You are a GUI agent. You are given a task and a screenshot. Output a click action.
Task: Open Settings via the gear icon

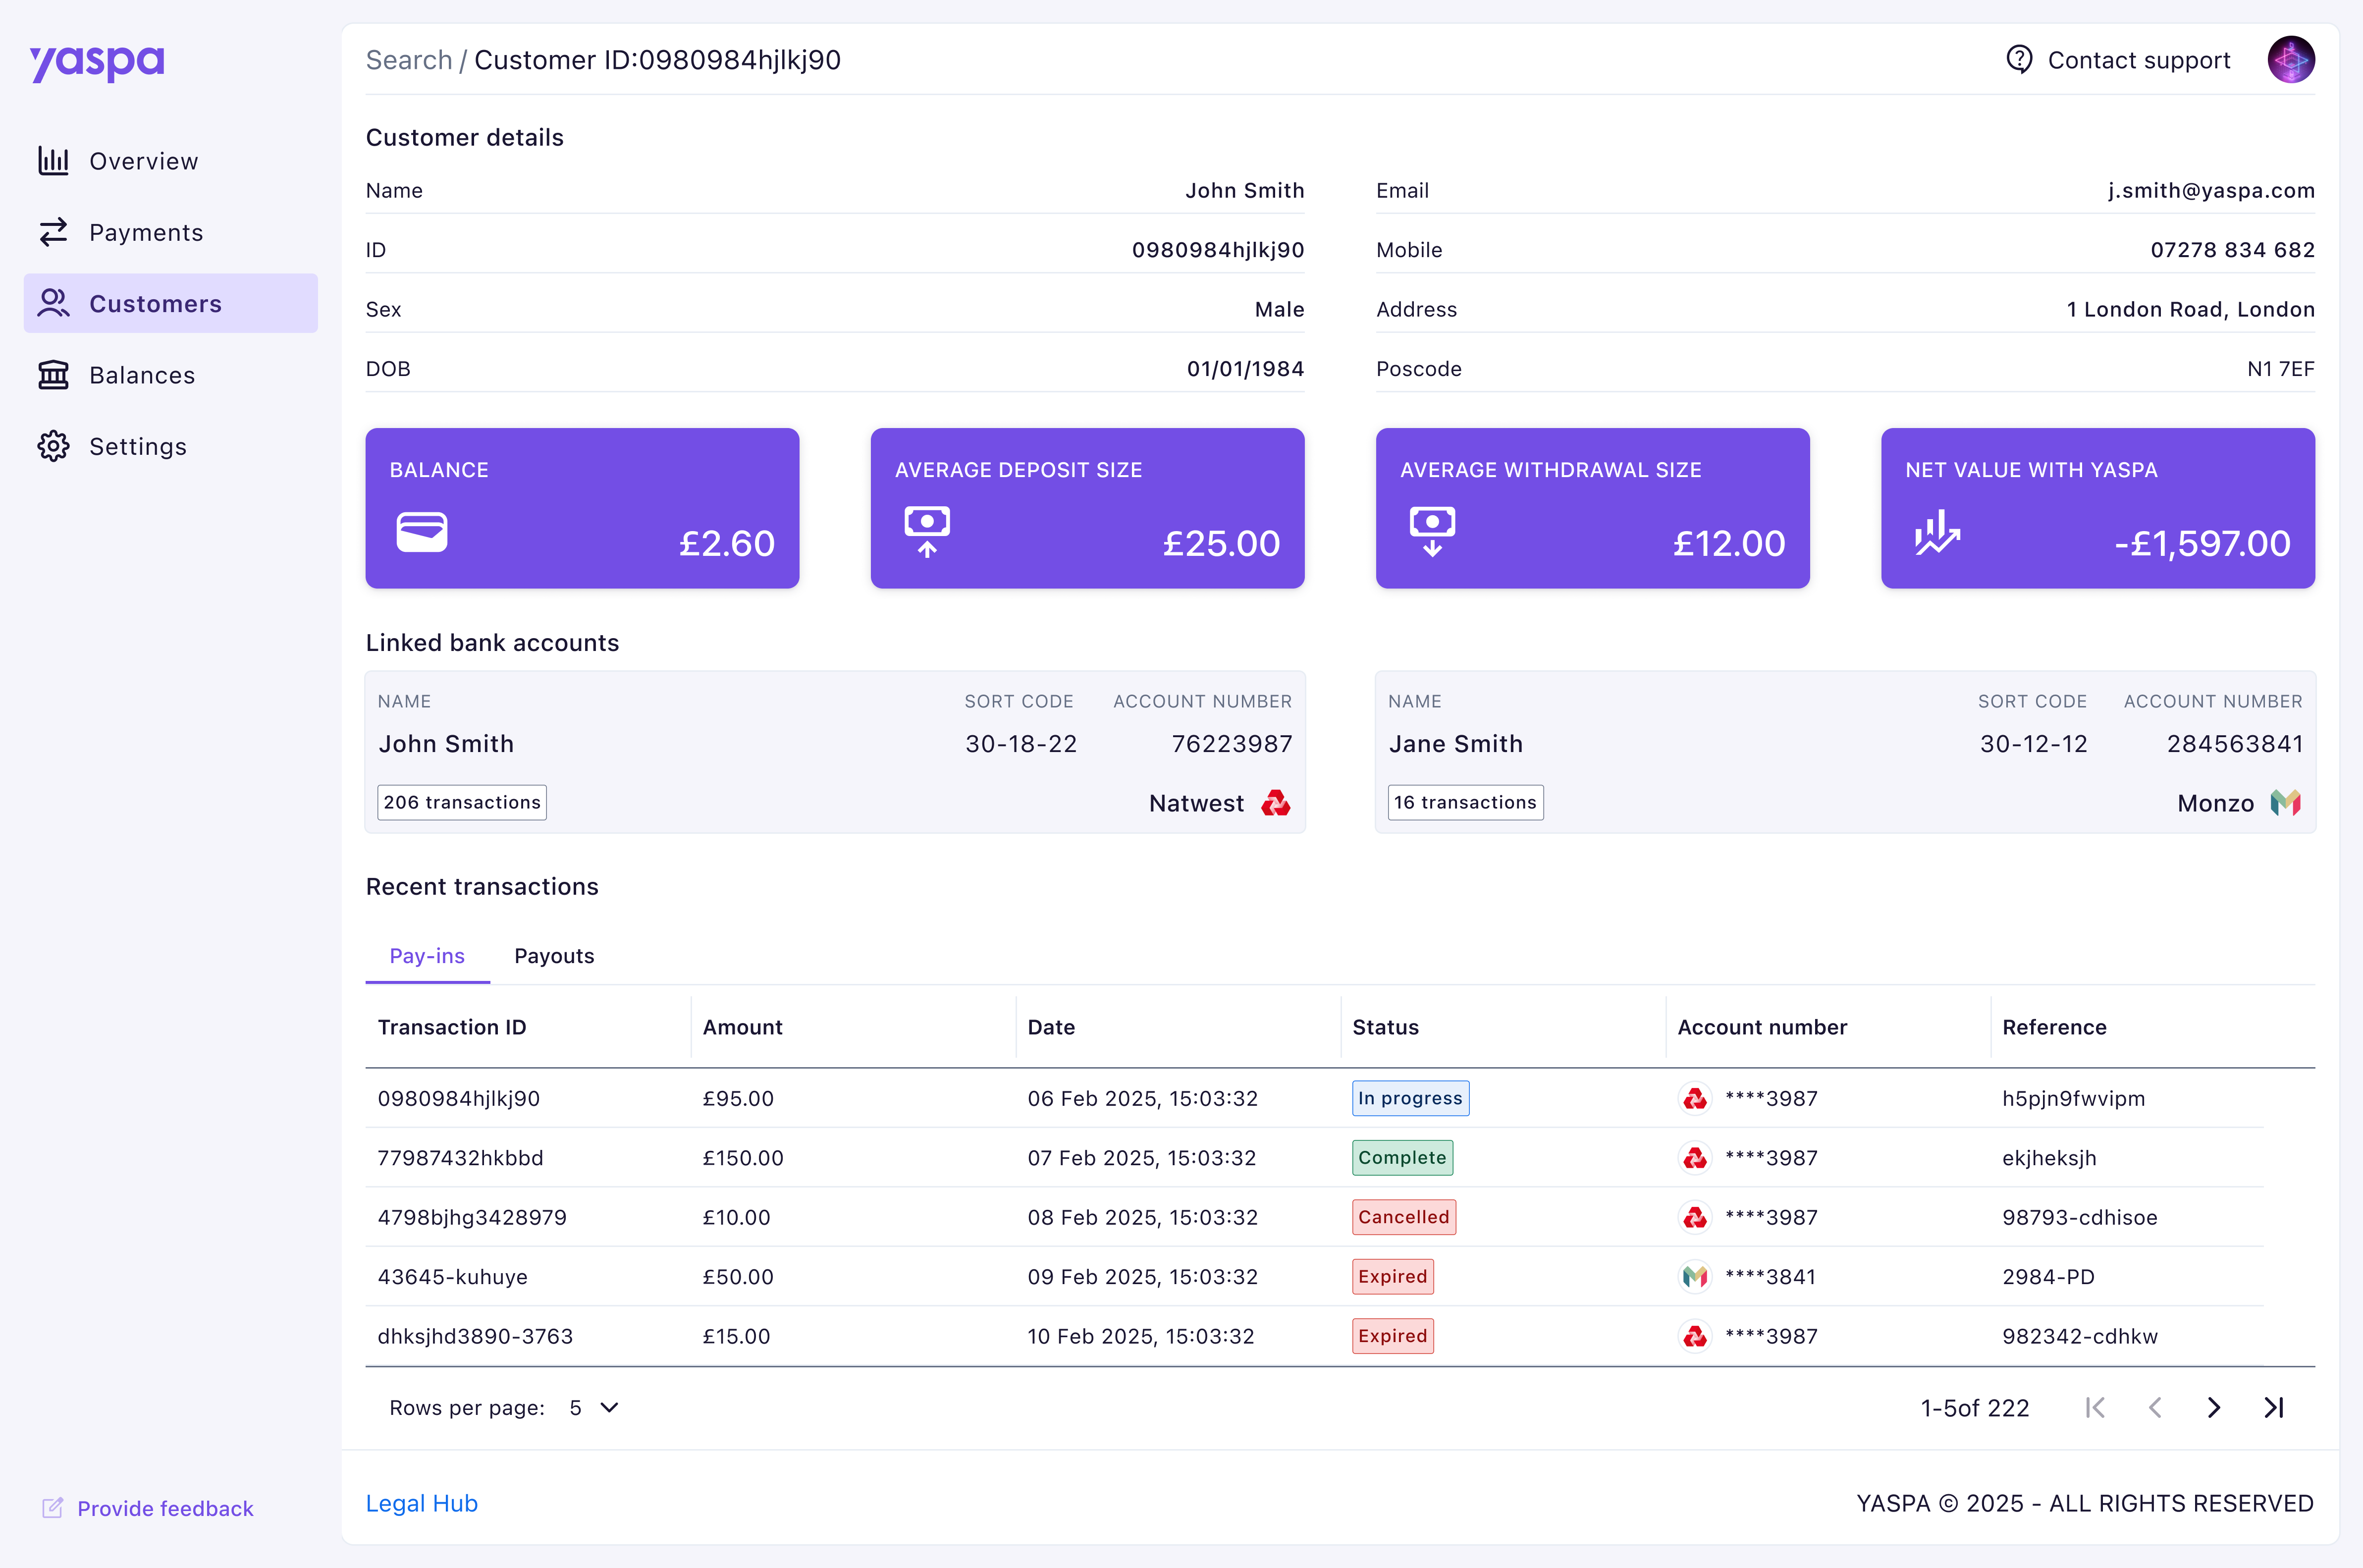(x=53, y=446)
